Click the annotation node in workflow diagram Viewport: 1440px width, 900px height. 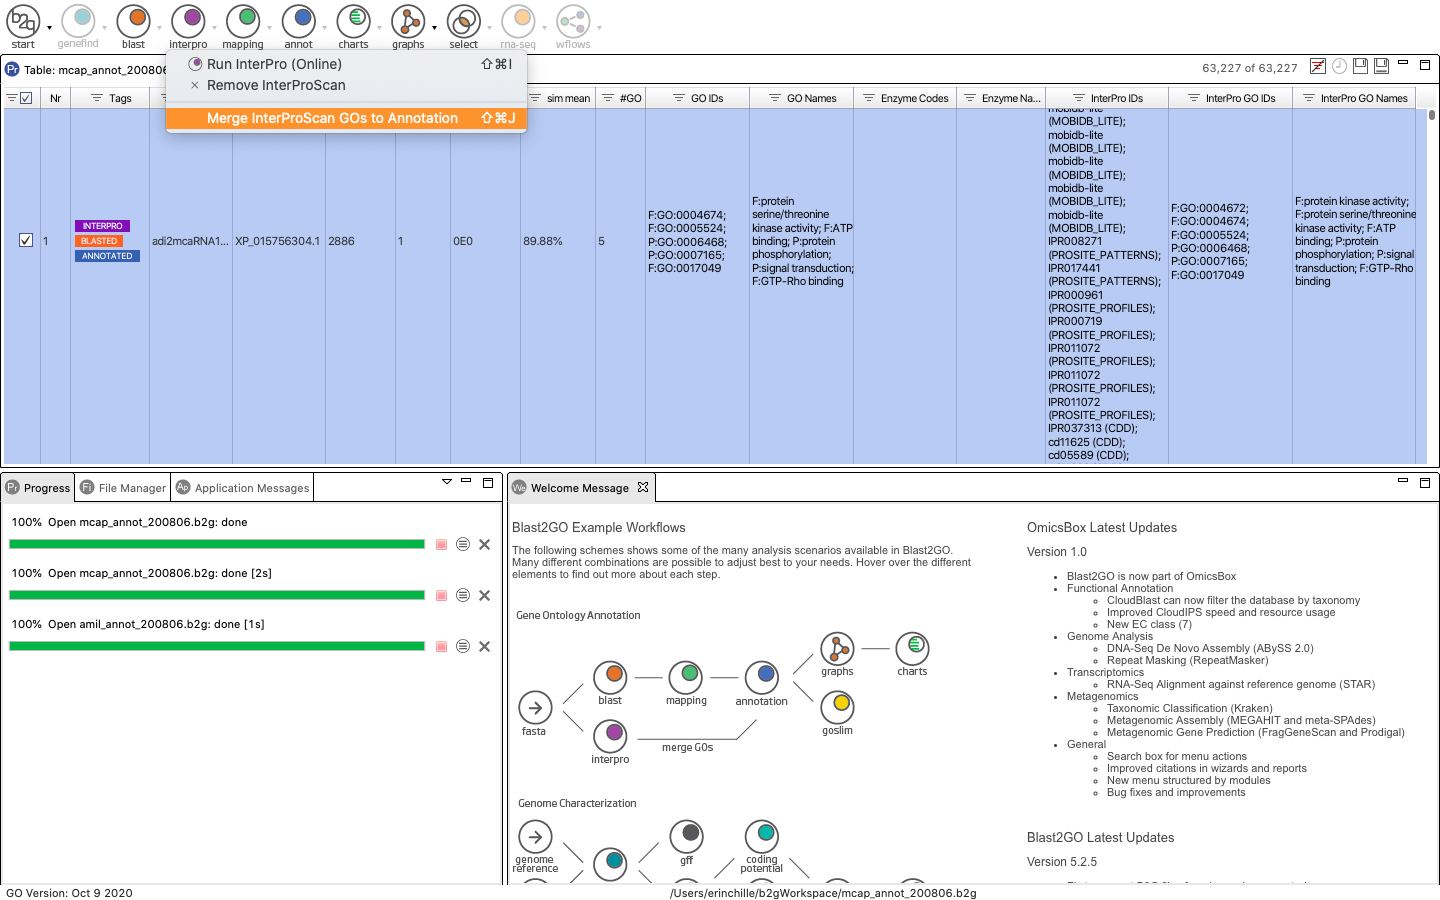click(761, 678)
